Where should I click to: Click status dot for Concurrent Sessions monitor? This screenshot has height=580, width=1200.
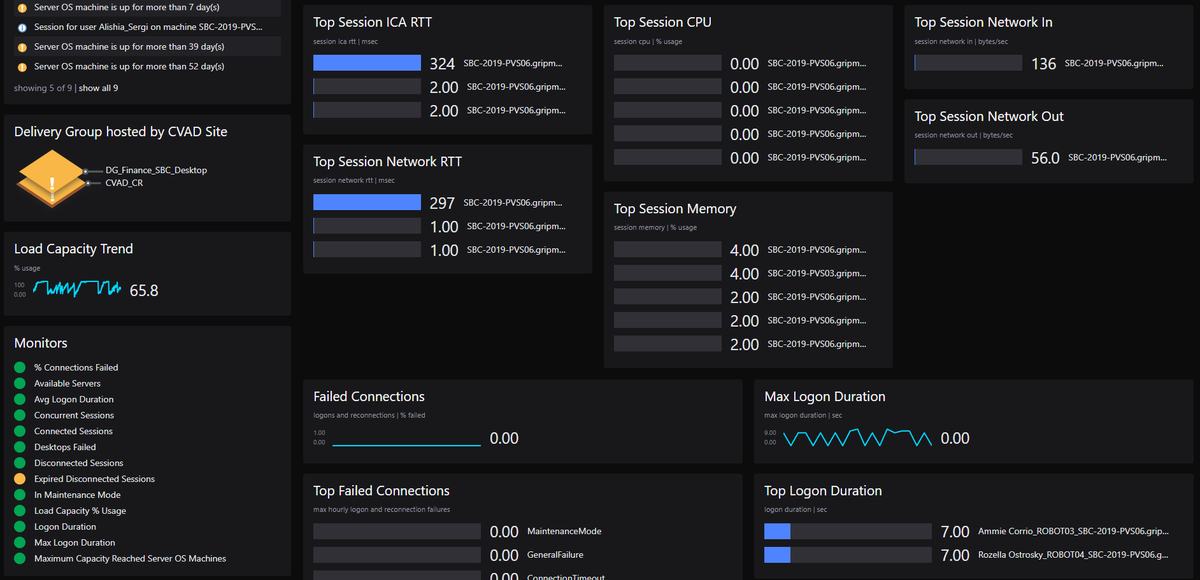[19, 415]
